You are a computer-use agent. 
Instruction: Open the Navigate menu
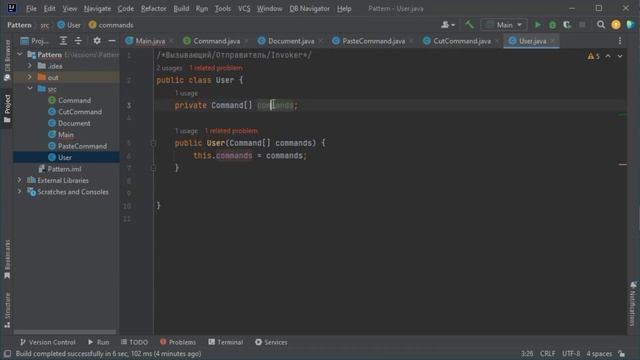97,8
